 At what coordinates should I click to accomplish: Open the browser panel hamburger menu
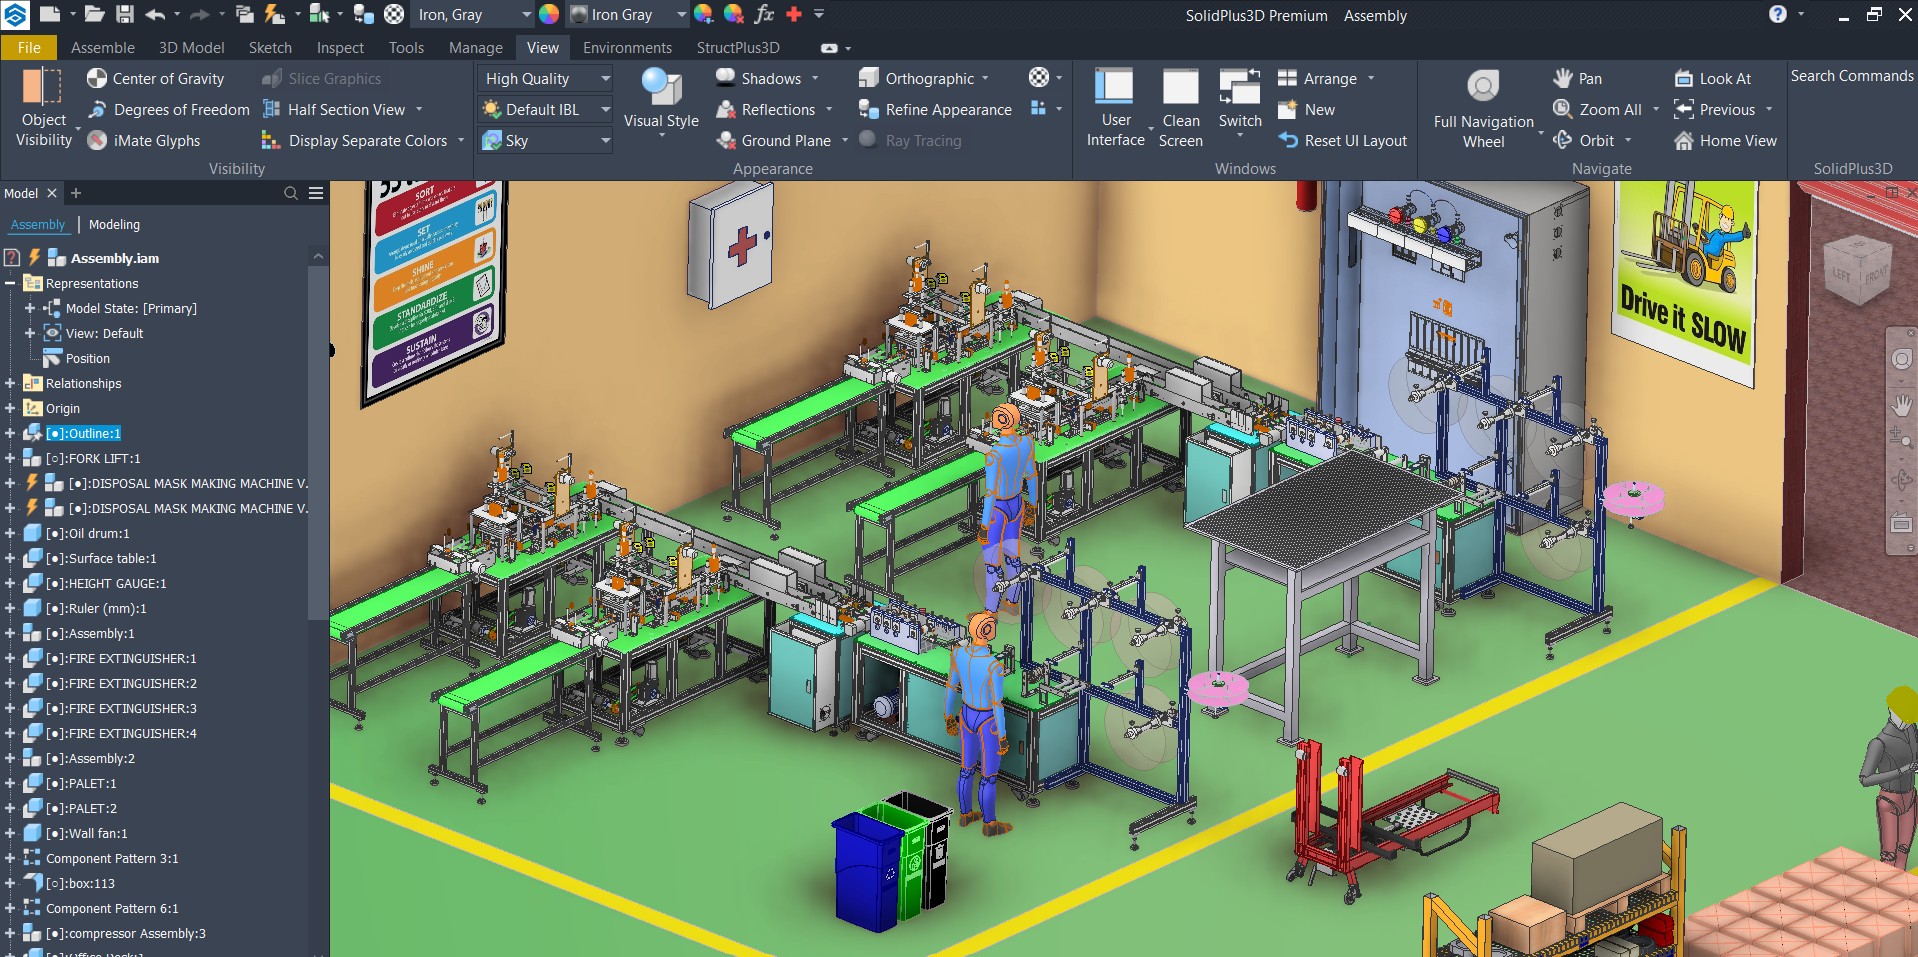(316, 193)
